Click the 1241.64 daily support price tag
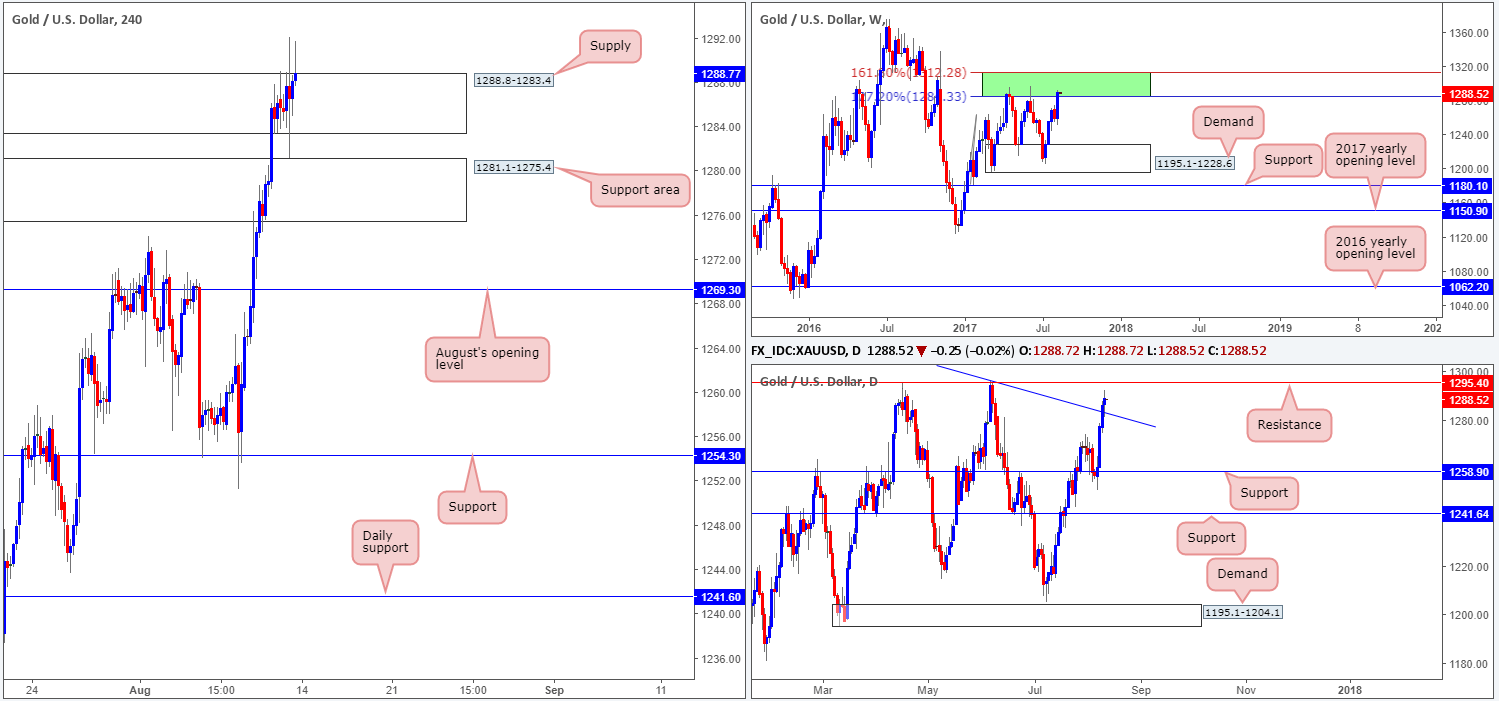The height and width of the screenshot is (701, 1499). pos(1470,514)
